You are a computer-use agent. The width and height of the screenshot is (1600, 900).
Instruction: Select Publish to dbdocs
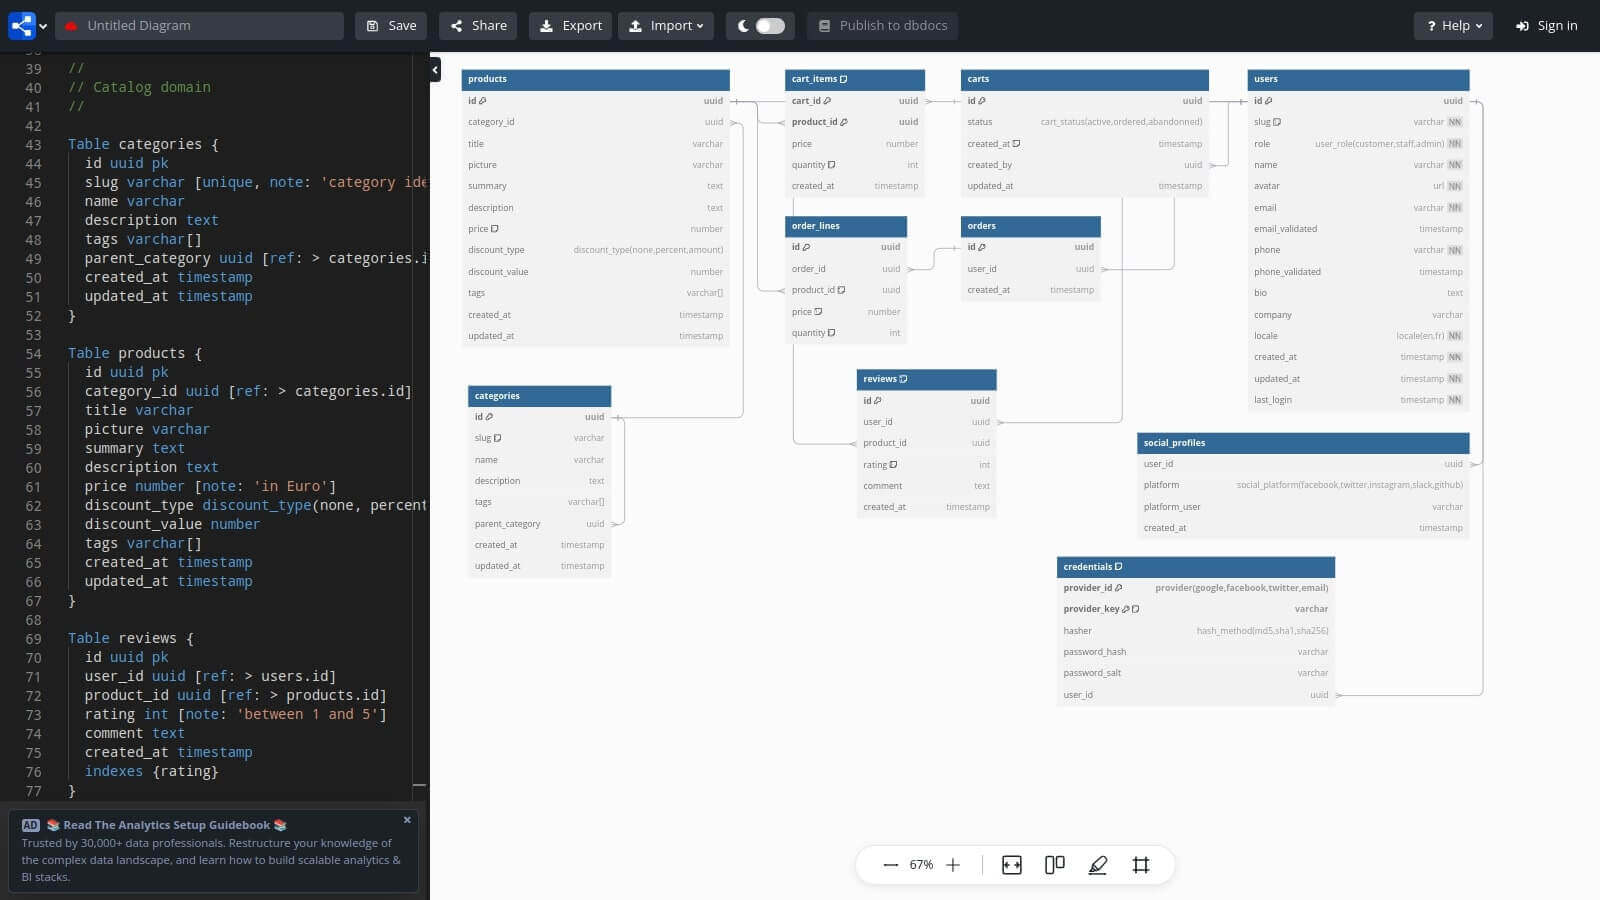point(881,25)
